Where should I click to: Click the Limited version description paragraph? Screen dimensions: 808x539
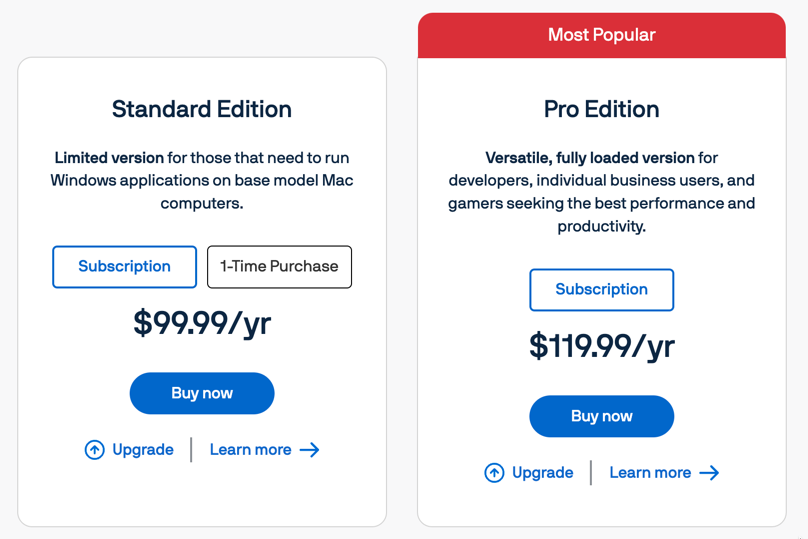(202, 180)
